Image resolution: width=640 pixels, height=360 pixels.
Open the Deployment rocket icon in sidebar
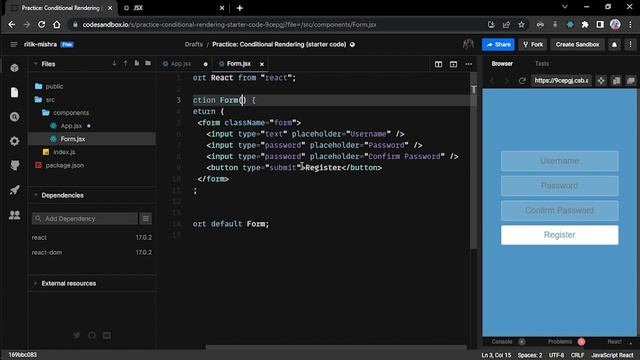pos(15,190)
